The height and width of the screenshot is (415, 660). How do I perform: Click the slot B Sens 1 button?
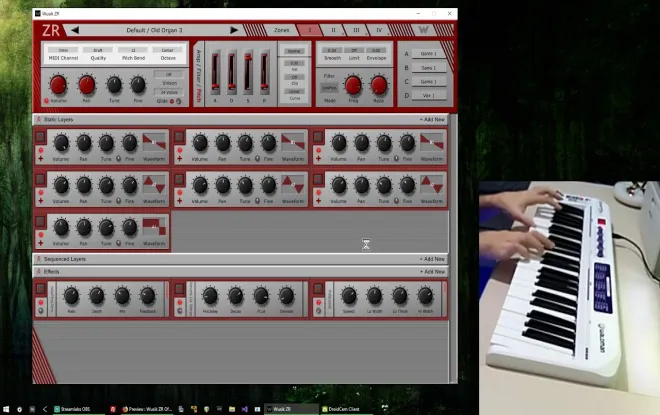[428, 67]
